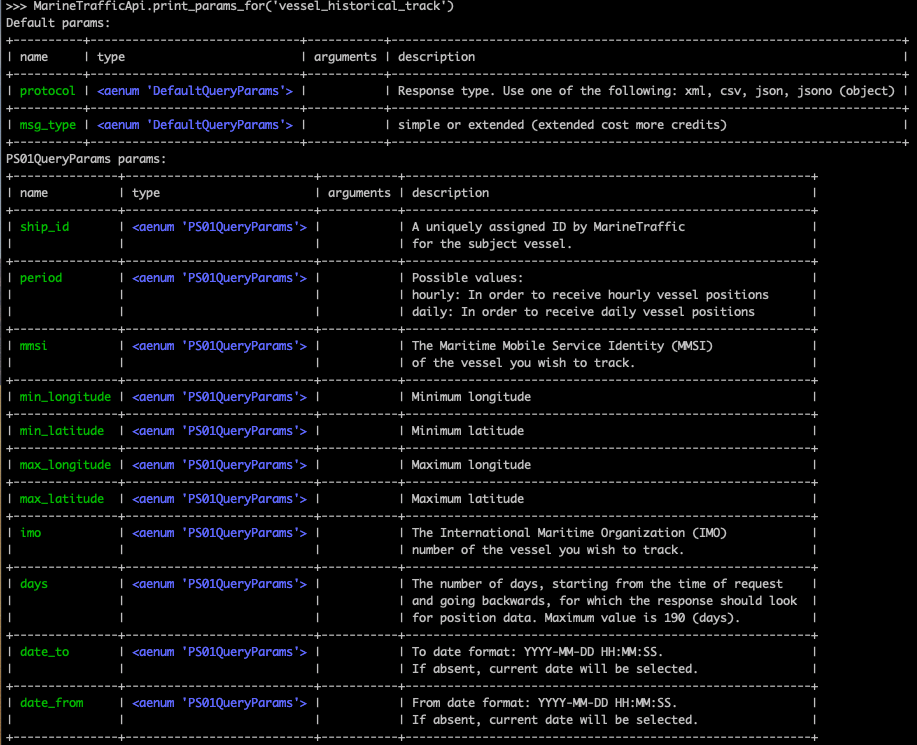
Task: Select the min_latitude row's PS01QueryParams type
Action: [x=219, y=431]
